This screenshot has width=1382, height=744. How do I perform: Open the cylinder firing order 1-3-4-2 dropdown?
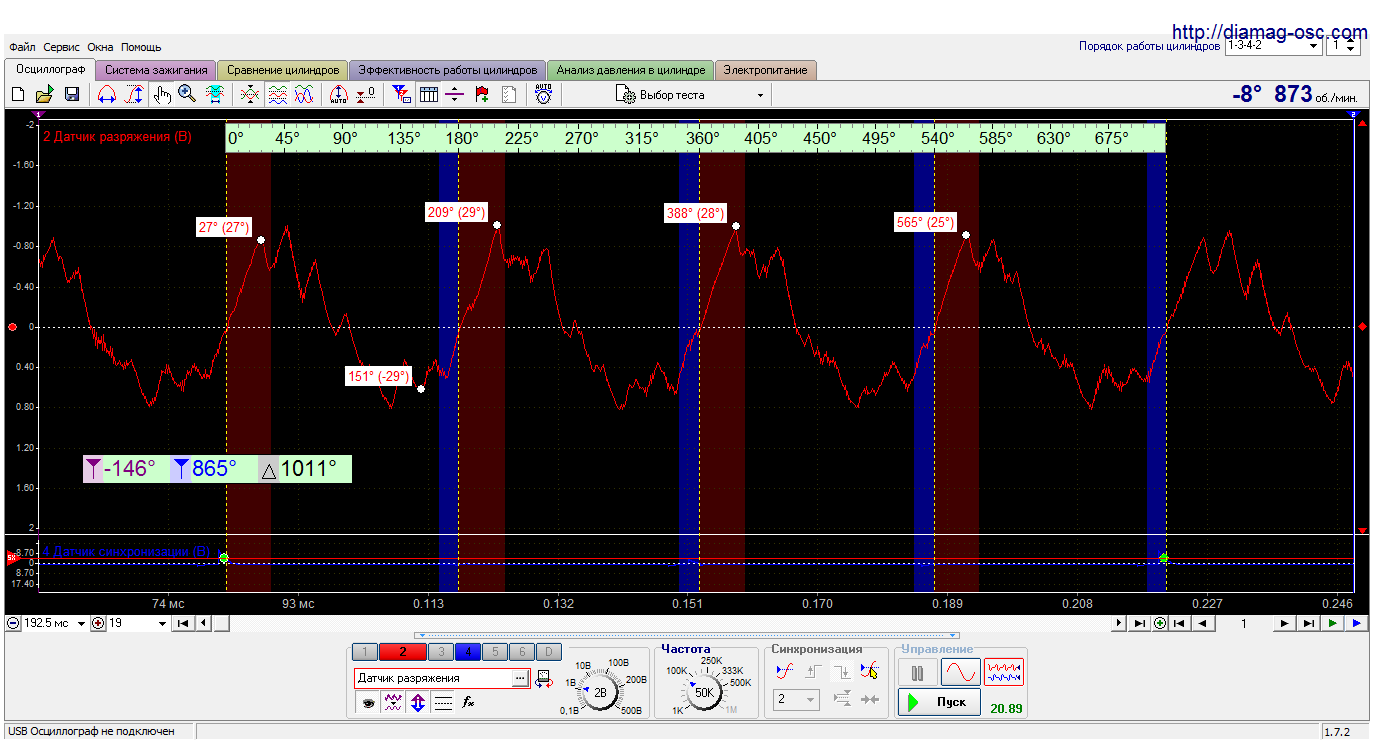pyautogui.click(x=1273, y=46)
